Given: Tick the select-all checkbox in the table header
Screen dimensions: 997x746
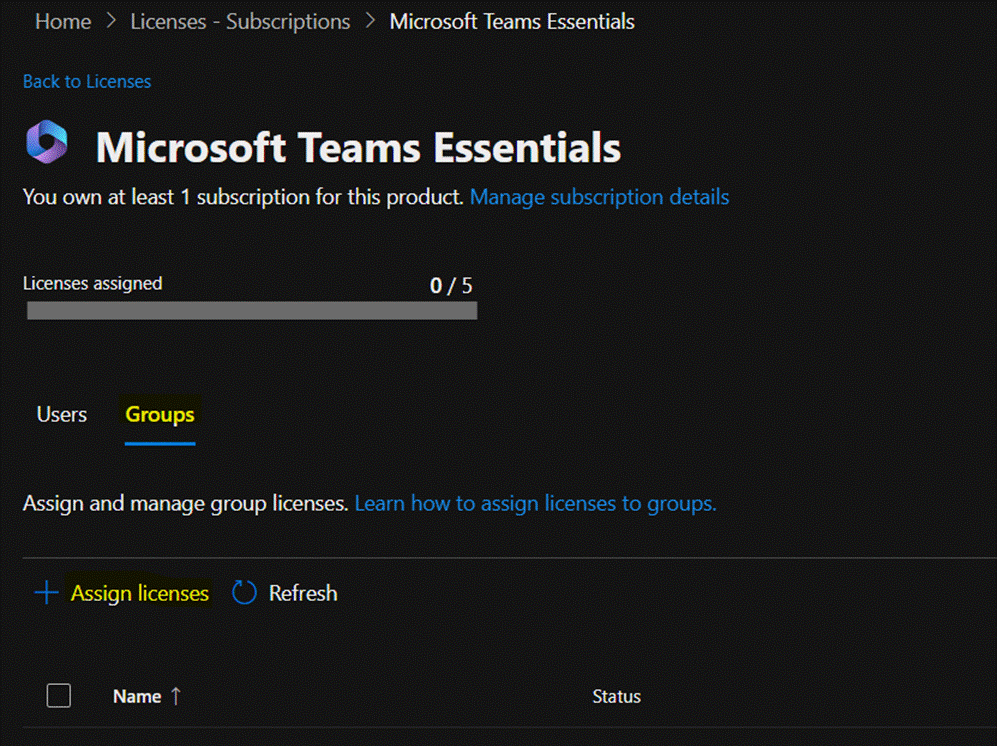Looking at the screenshot, I should 58,696.
